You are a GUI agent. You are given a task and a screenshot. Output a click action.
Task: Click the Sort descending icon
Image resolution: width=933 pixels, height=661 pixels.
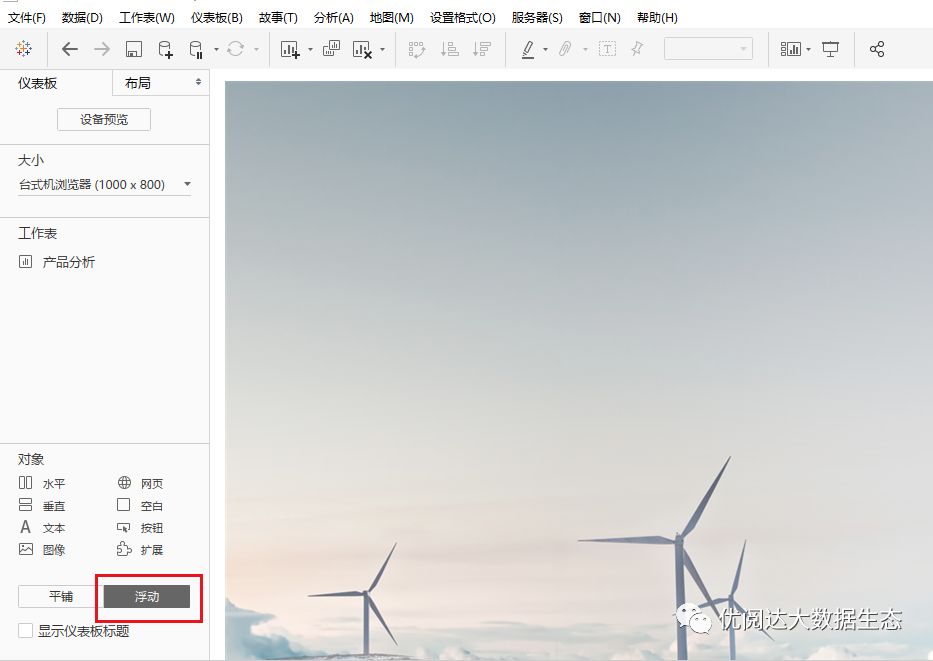click(481, 49)
